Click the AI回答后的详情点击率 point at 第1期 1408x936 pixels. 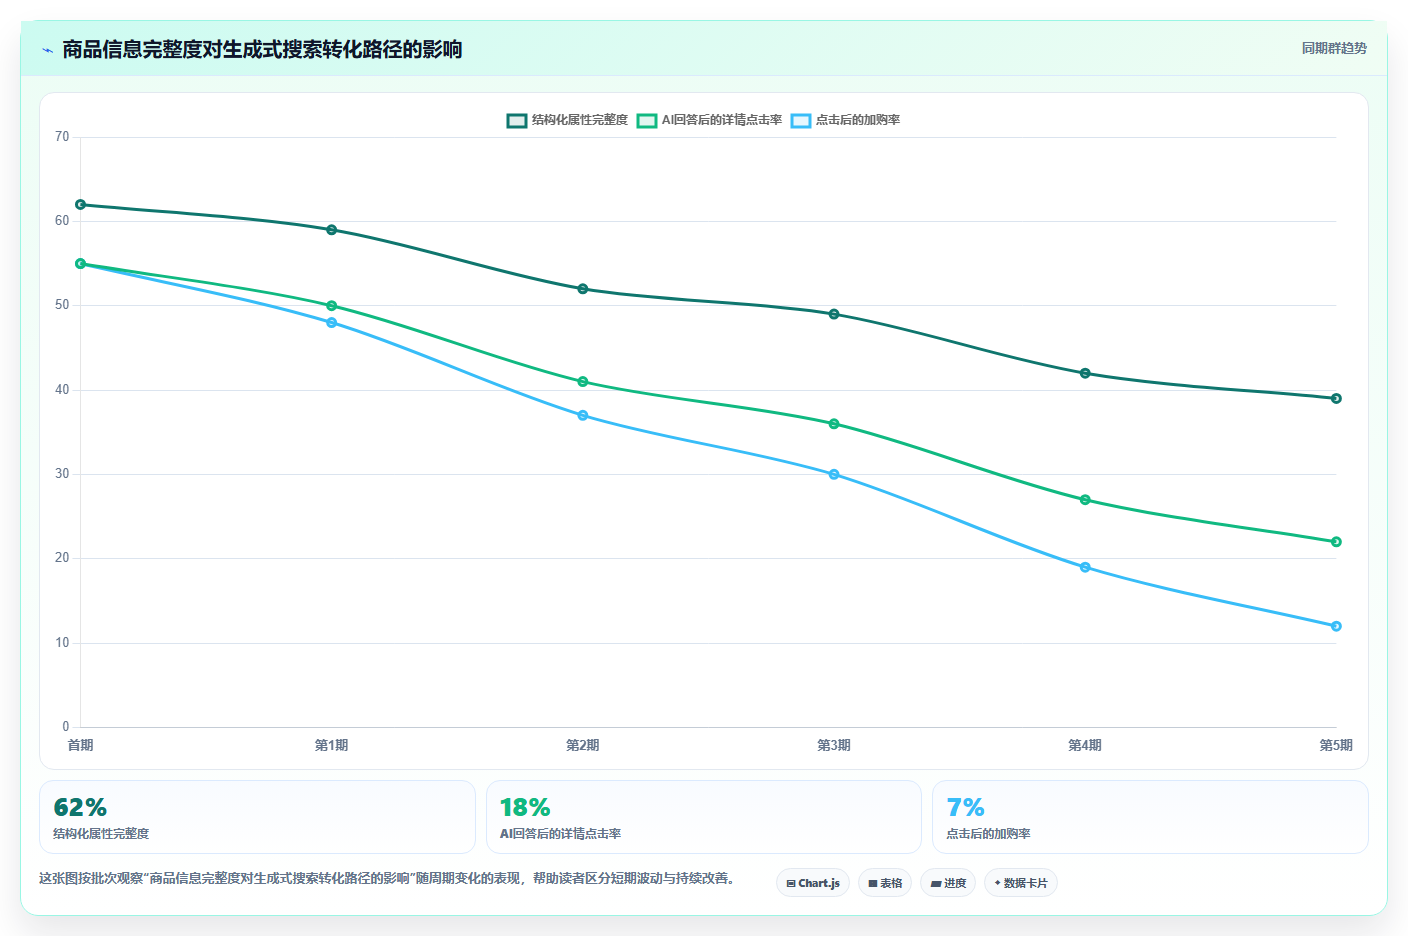[x=332, y=306]
